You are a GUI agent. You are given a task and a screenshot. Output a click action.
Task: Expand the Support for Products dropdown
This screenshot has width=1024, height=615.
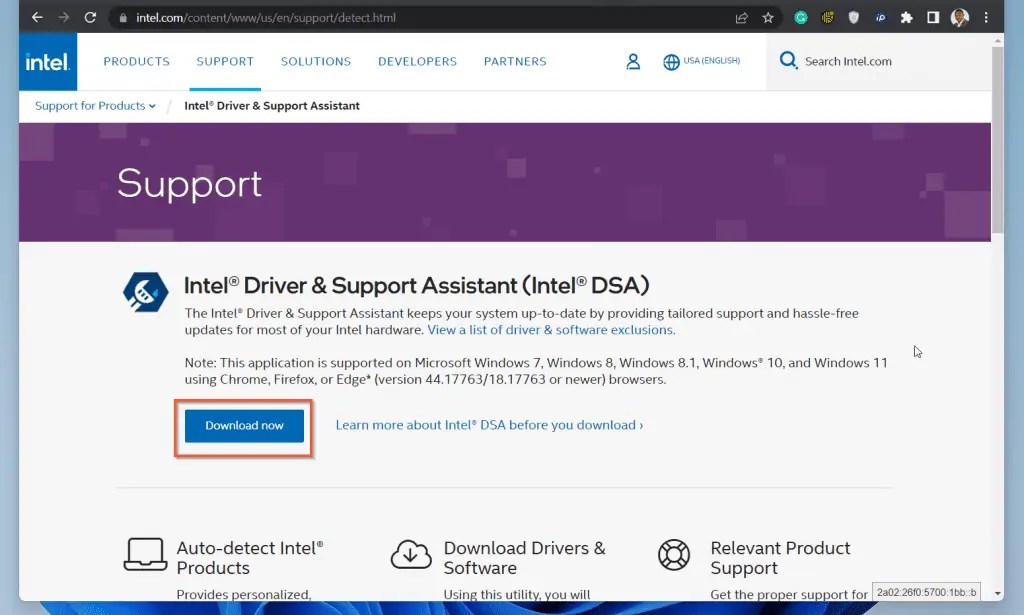[93, 106]
